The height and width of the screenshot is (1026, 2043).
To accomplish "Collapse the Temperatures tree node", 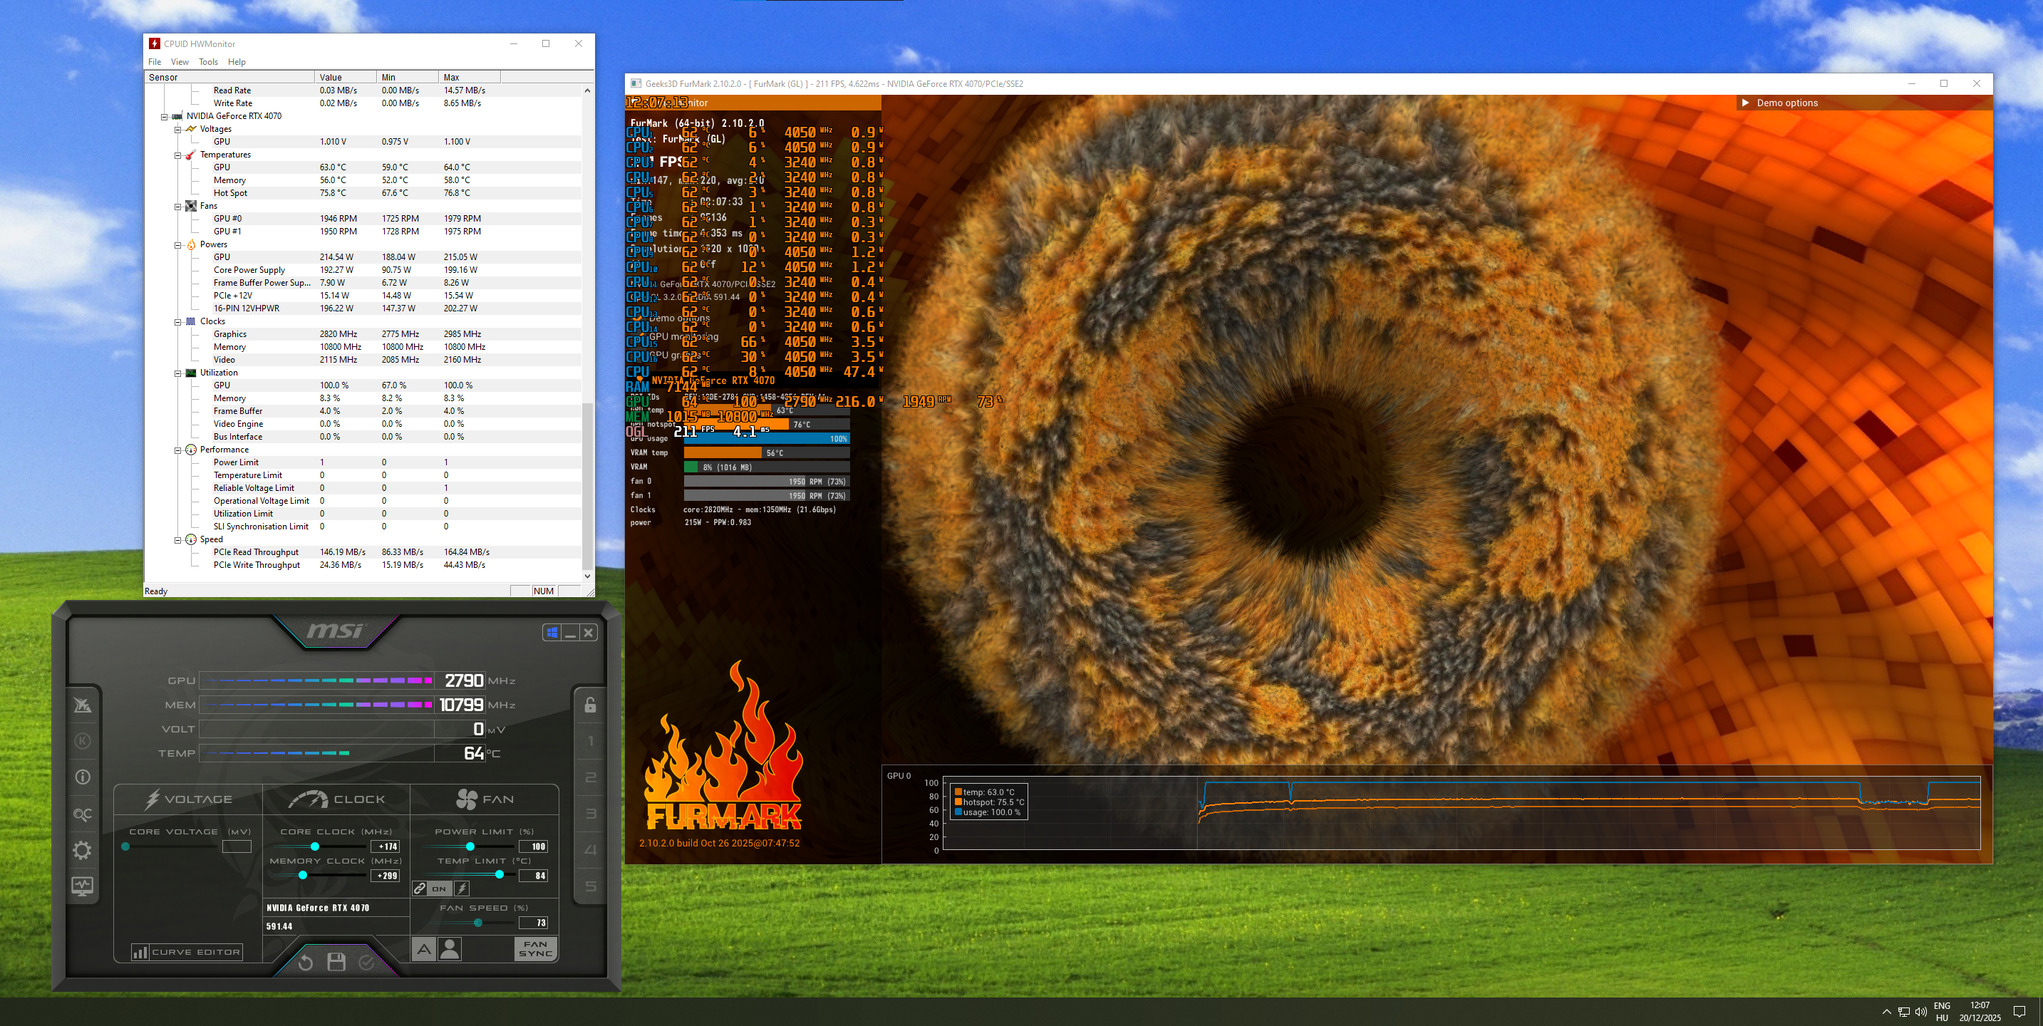I will pos(178,155).
